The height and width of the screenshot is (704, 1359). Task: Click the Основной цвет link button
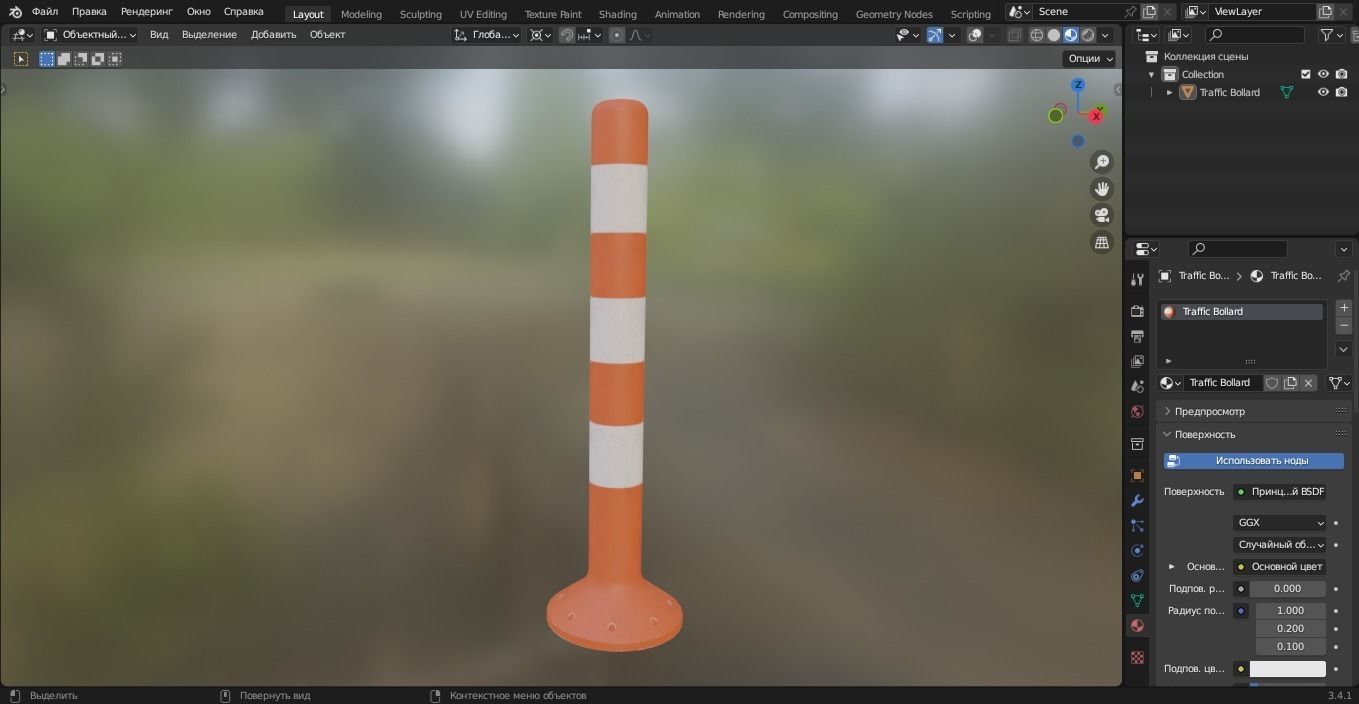click(1280, 567)
